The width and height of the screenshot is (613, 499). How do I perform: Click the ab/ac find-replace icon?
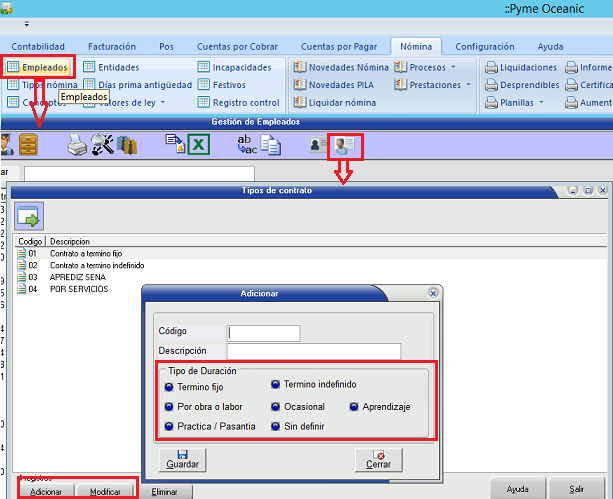(x=247, y=144)
